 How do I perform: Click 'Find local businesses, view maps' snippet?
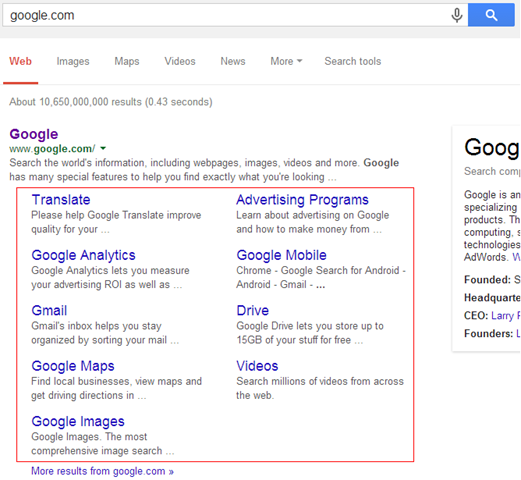pyautogui.click(x=117, y=381)
